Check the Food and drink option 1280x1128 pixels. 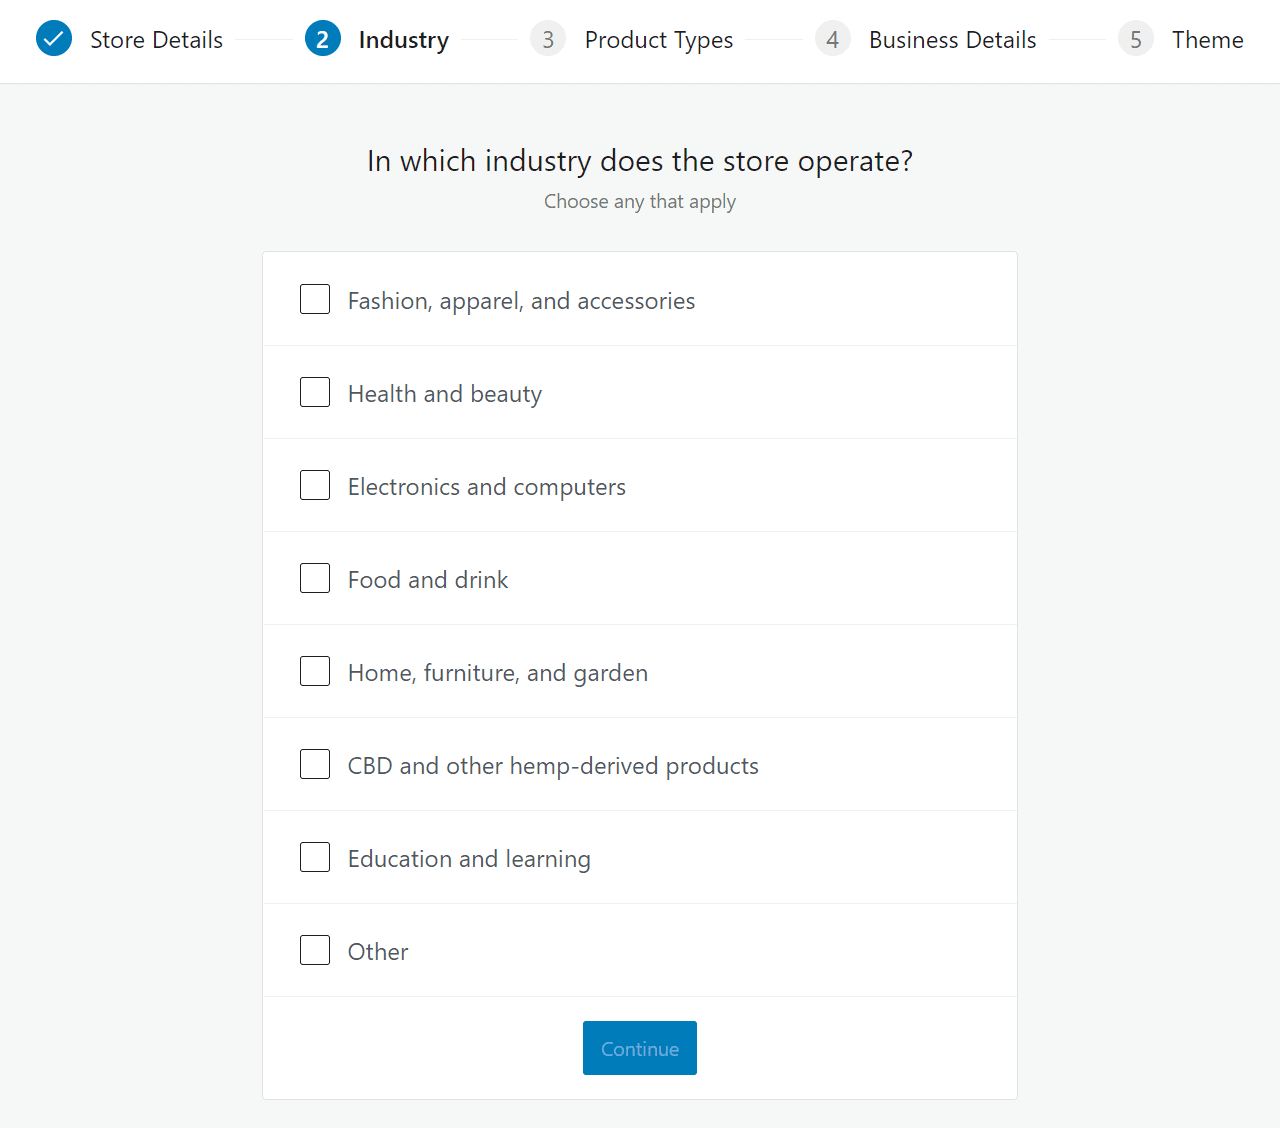click(x=315, y=578)
